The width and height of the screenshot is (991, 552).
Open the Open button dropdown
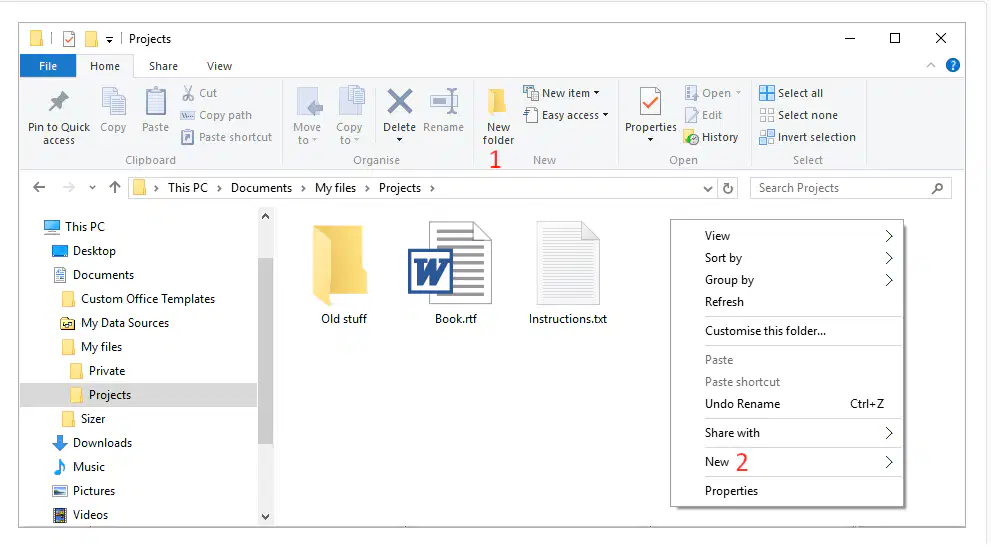(x=738, y=93)
